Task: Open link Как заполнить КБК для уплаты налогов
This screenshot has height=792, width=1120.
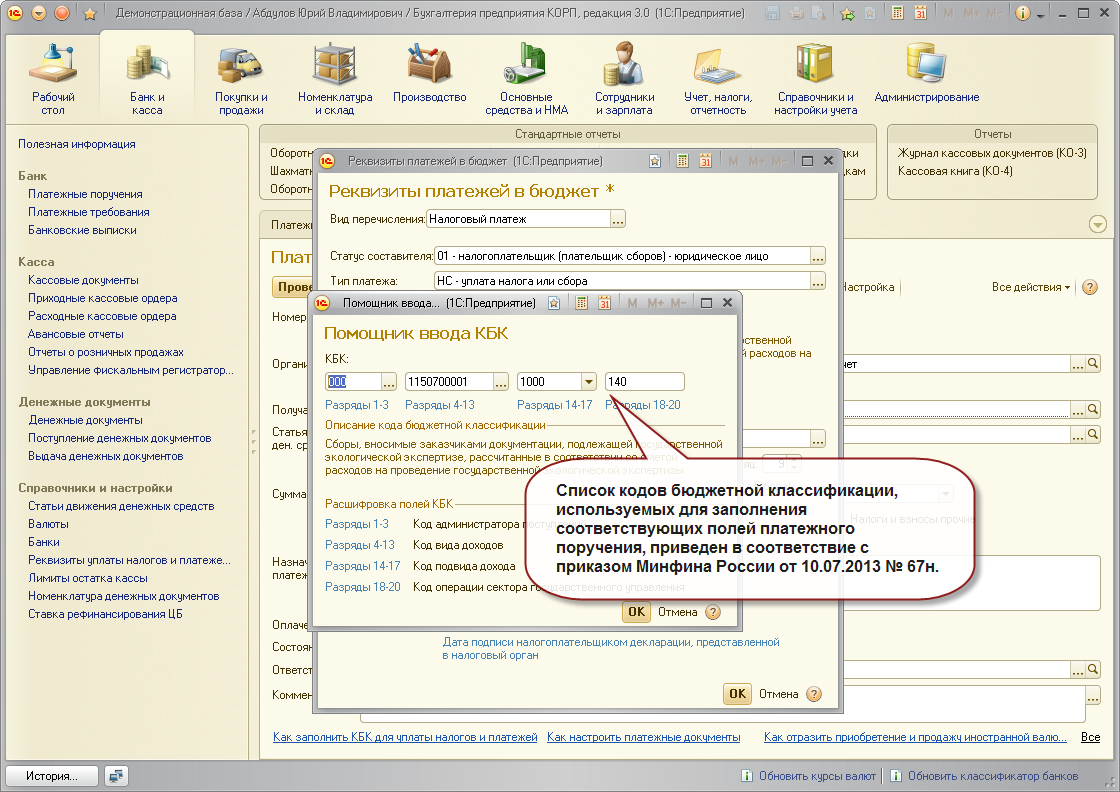Action: point(405,737)
